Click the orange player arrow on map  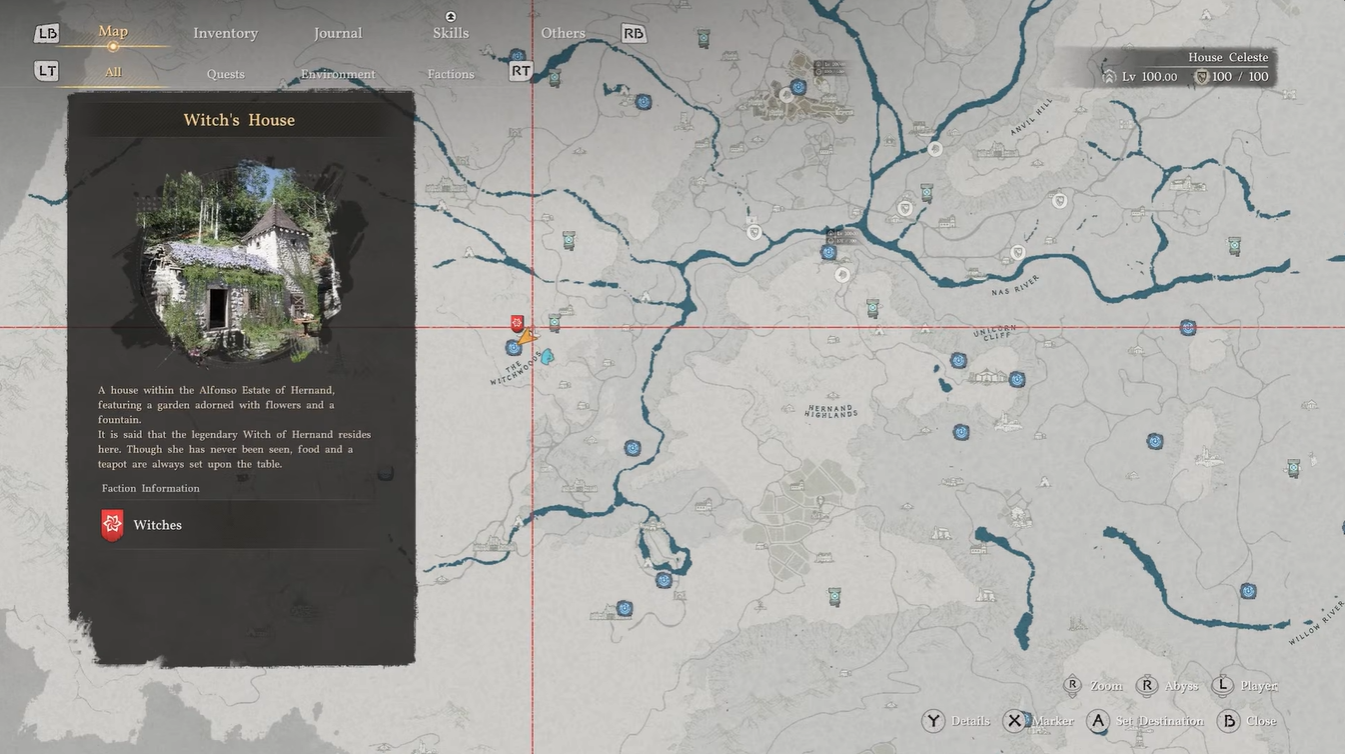(x=527, y=338)
